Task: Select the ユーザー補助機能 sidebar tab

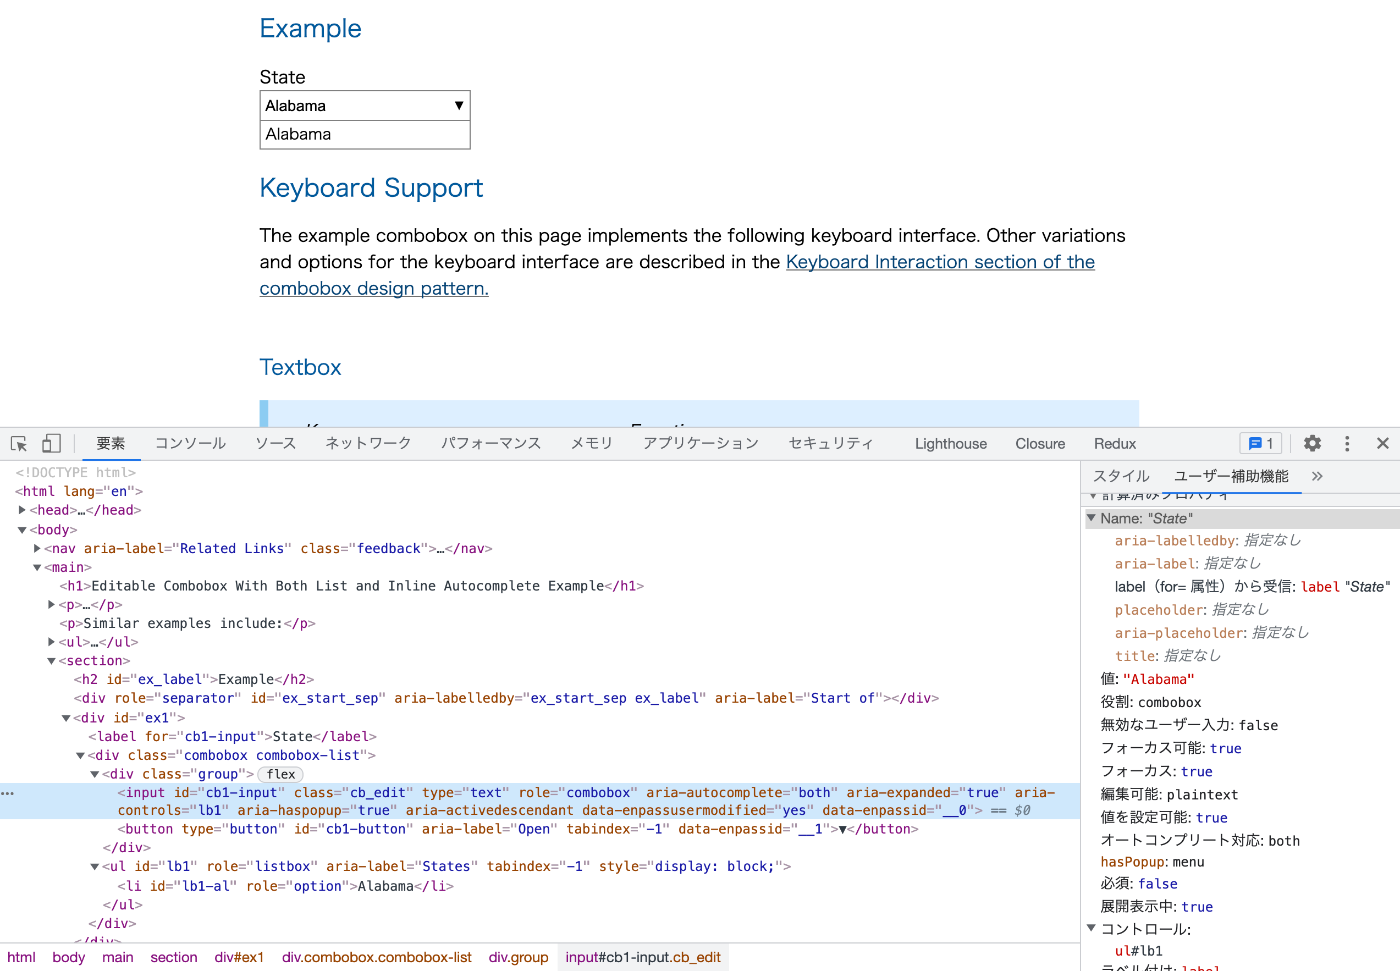Action: coord(1231,476)
